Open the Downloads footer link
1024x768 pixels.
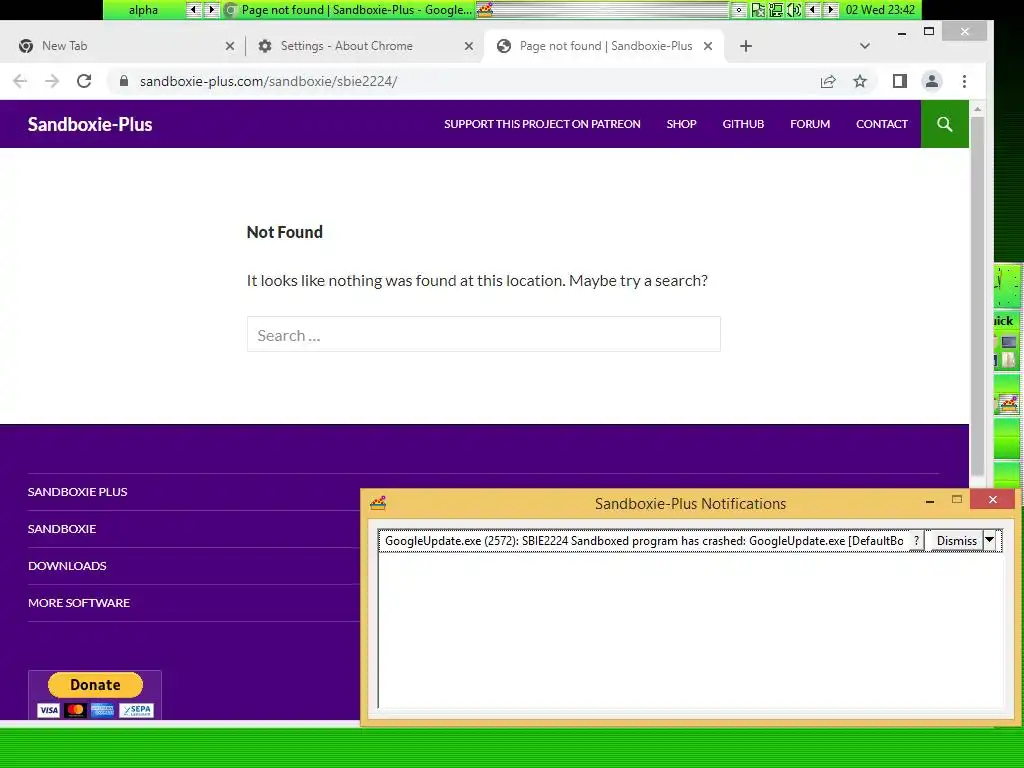pos(67,566)
